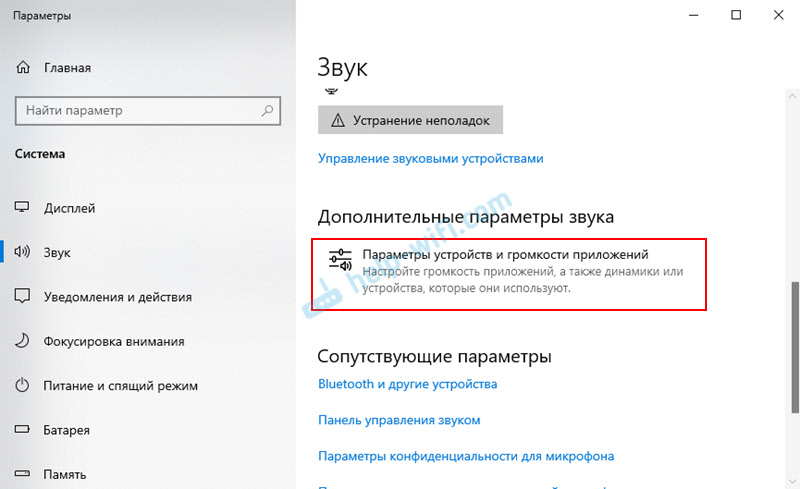The height and width of the screenshot is (489, 800).
Task: Close the Параметры window
Action: coord(779,15)
